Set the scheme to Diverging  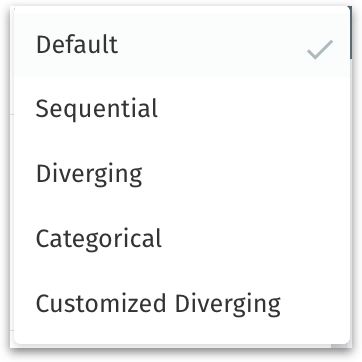[x=182, y=174]
